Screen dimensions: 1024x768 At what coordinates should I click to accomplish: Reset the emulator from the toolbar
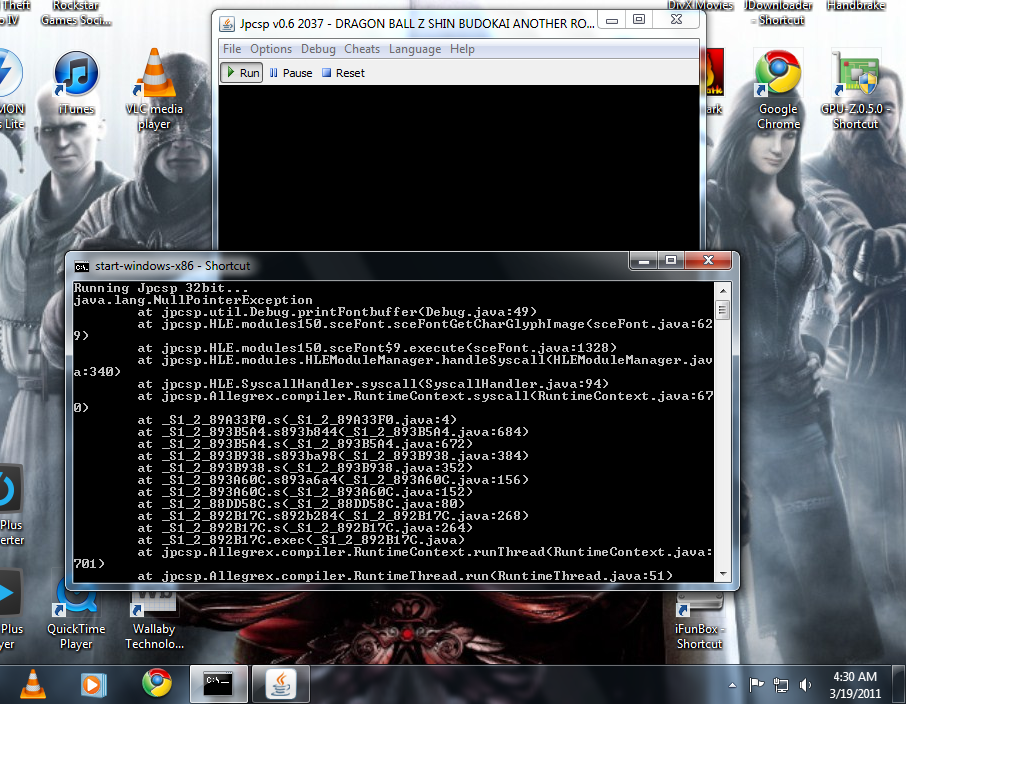[x=343, y=73]
